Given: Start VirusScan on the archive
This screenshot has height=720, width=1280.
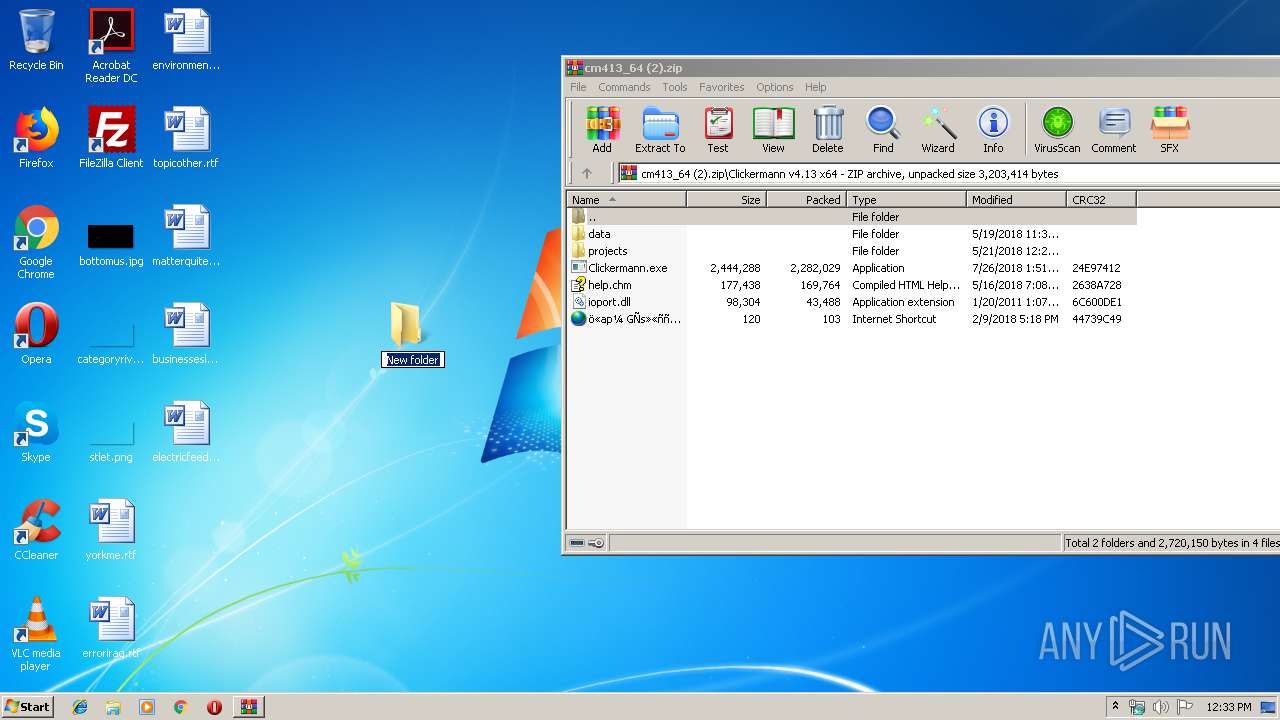Looking at the screenshot, I should [x=1057, y=130].
